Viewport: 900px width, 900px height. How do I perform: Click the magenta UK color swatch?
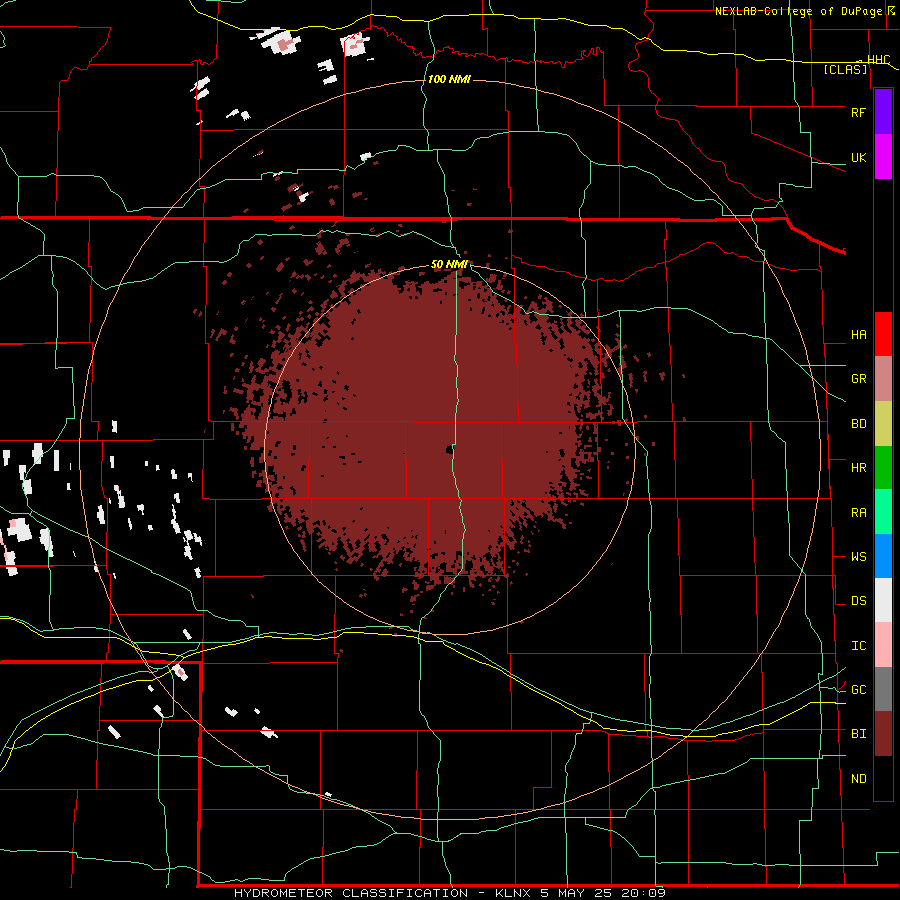(x=883, y=157)
